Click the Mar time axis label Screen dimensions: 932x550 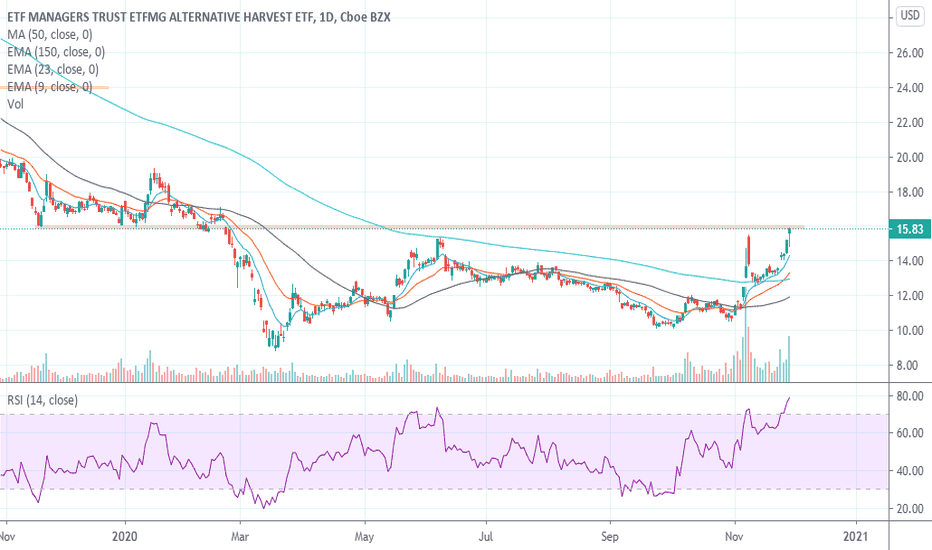click(x=240, y=536)
